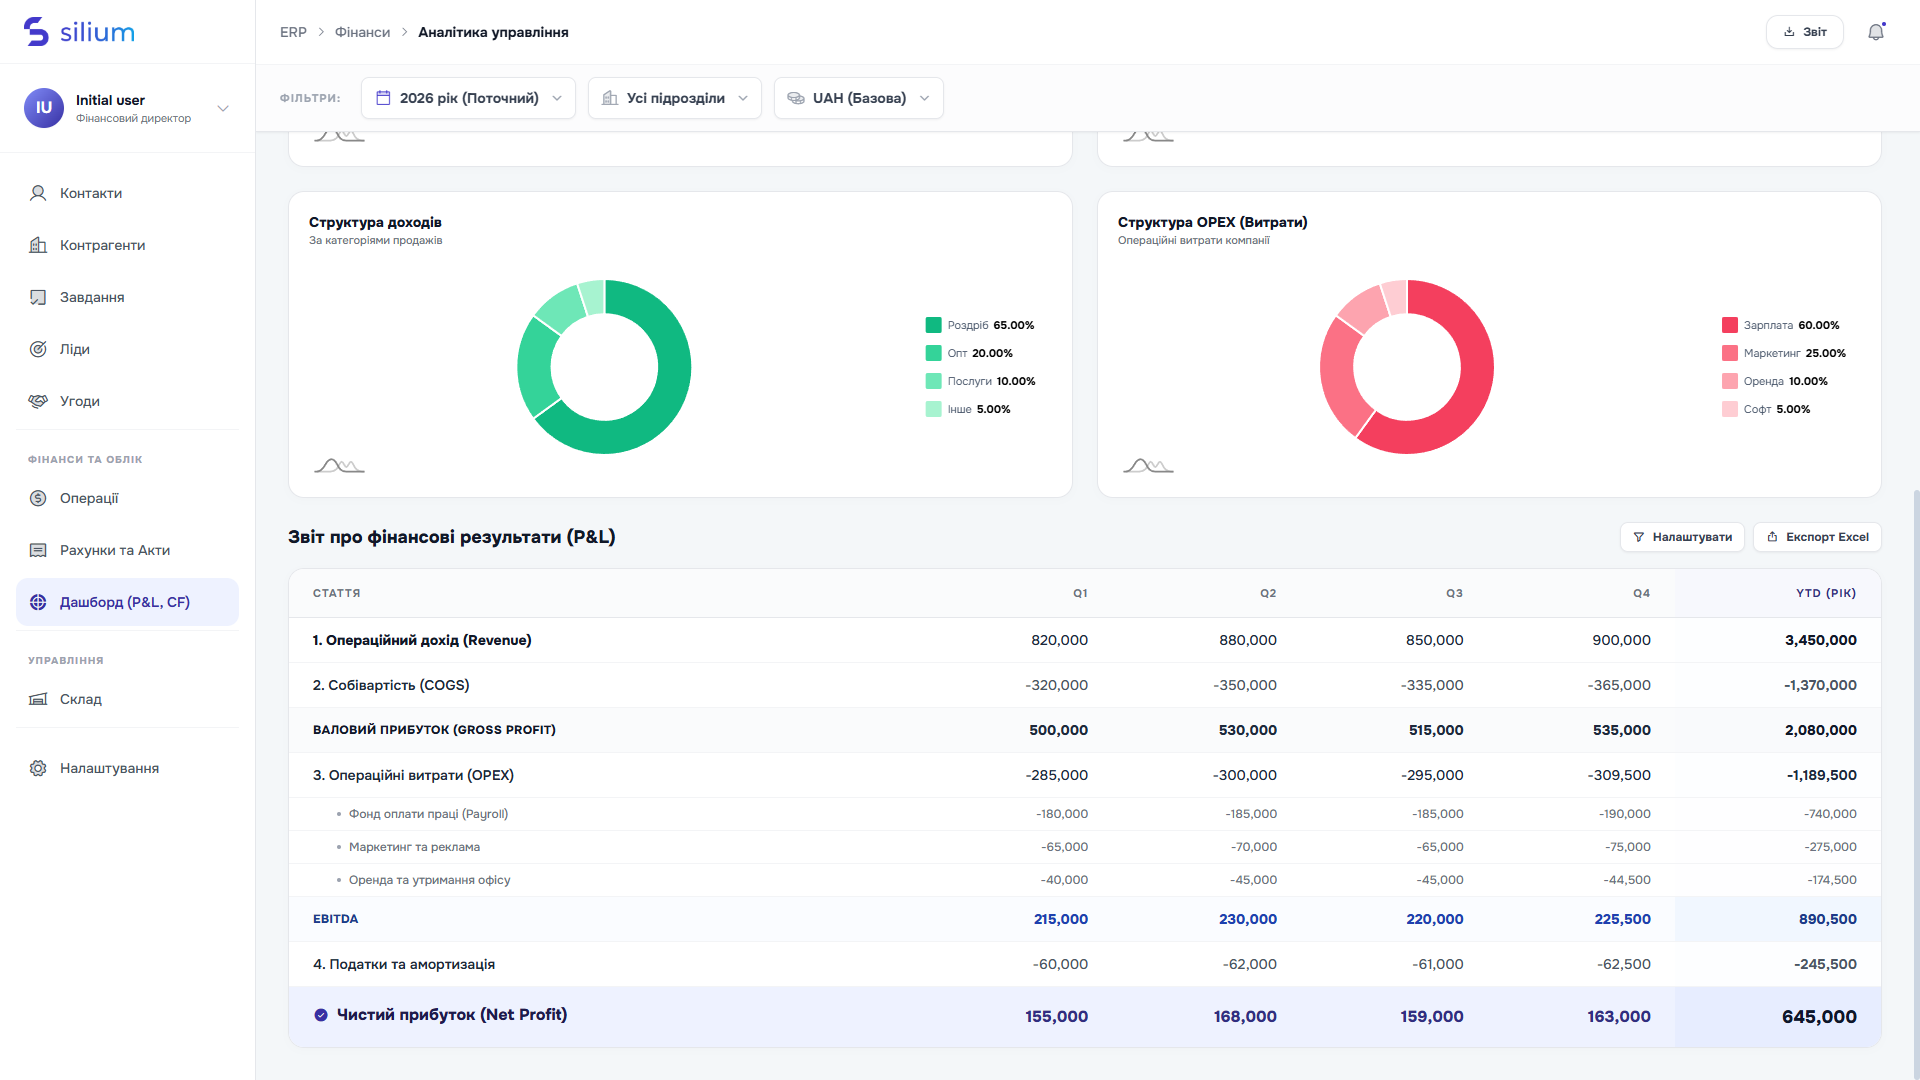Open Угоди handshake item
The height and width of the screenshot is (1080, 1920).
click(x=127, y=401)
